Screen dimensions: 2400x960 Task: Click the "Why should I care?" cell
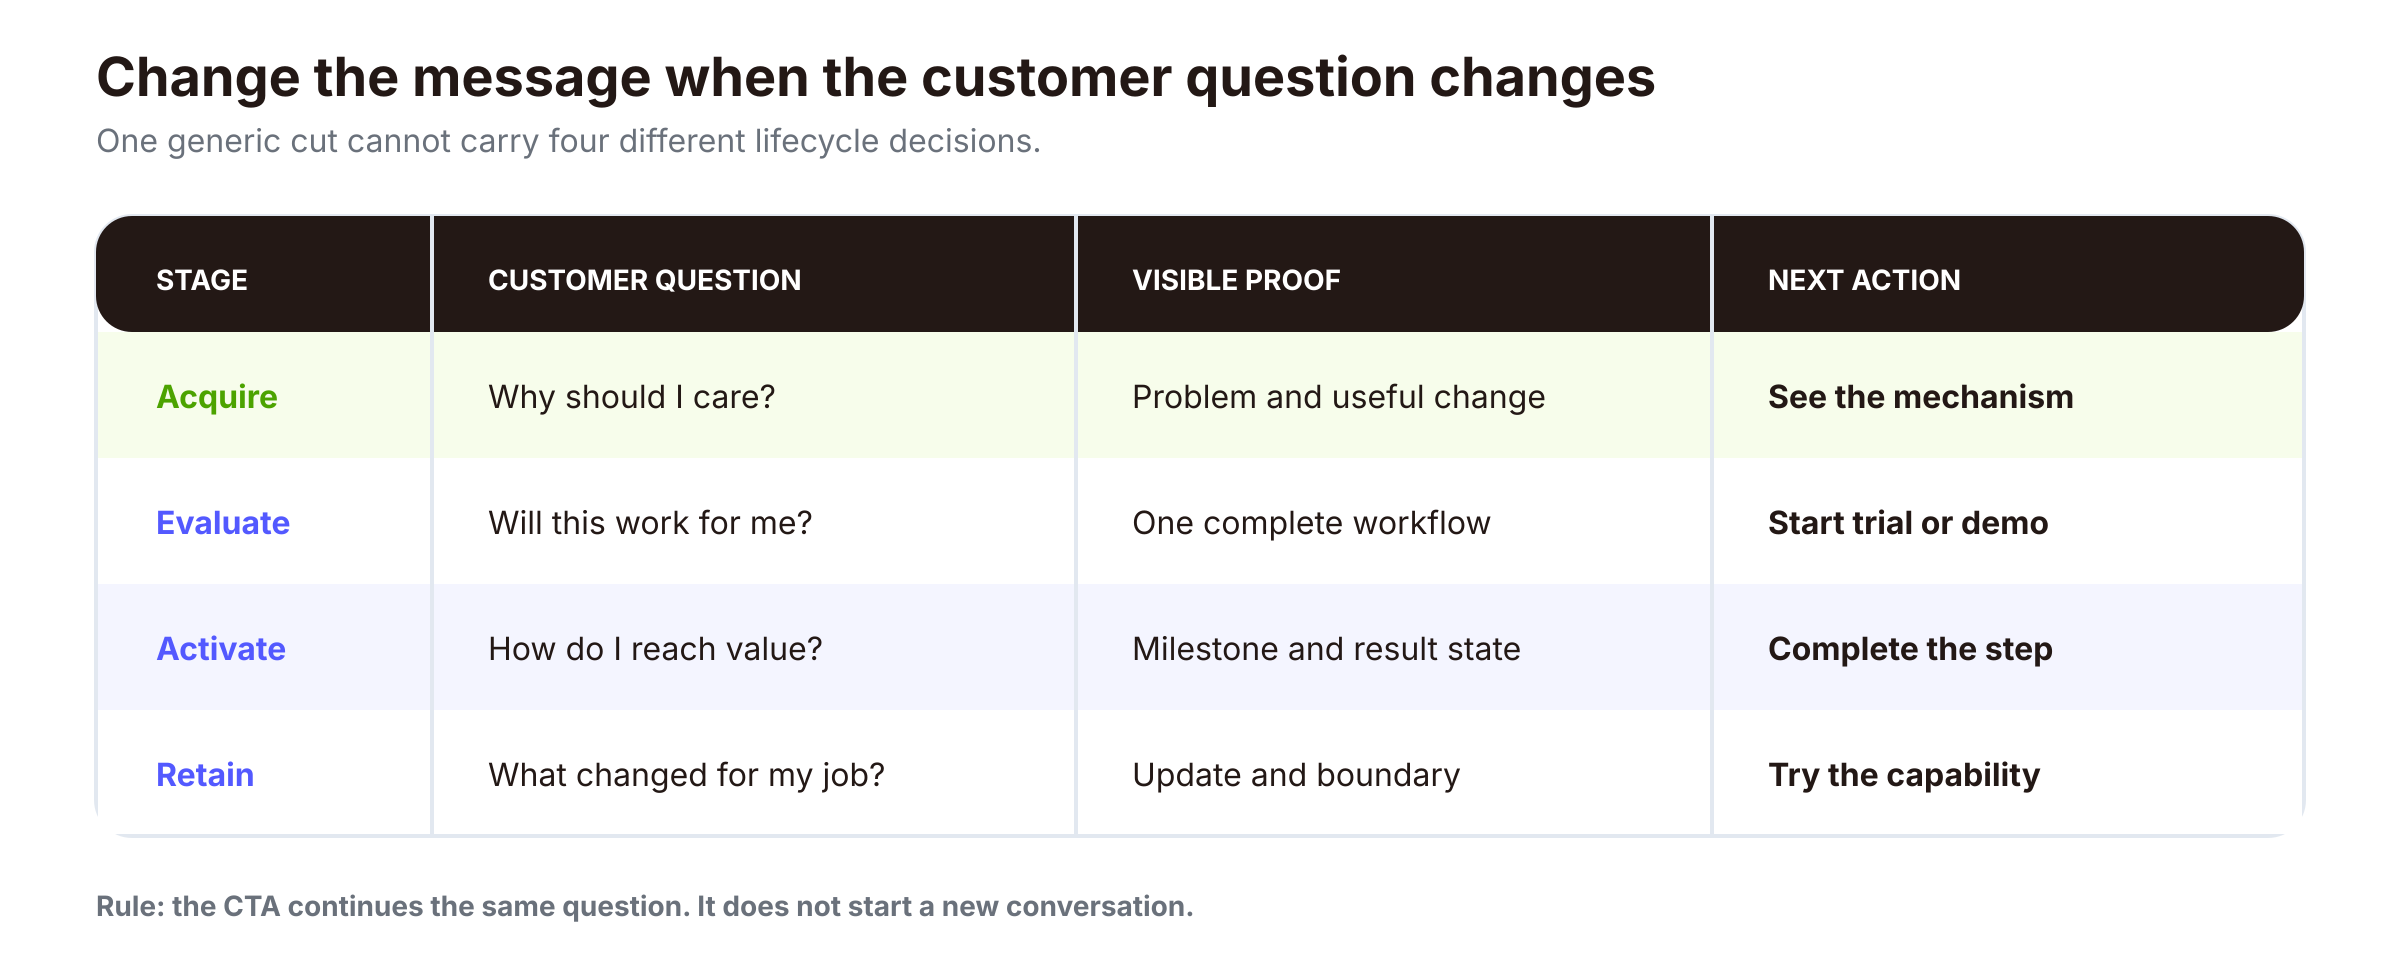point(632,397)
